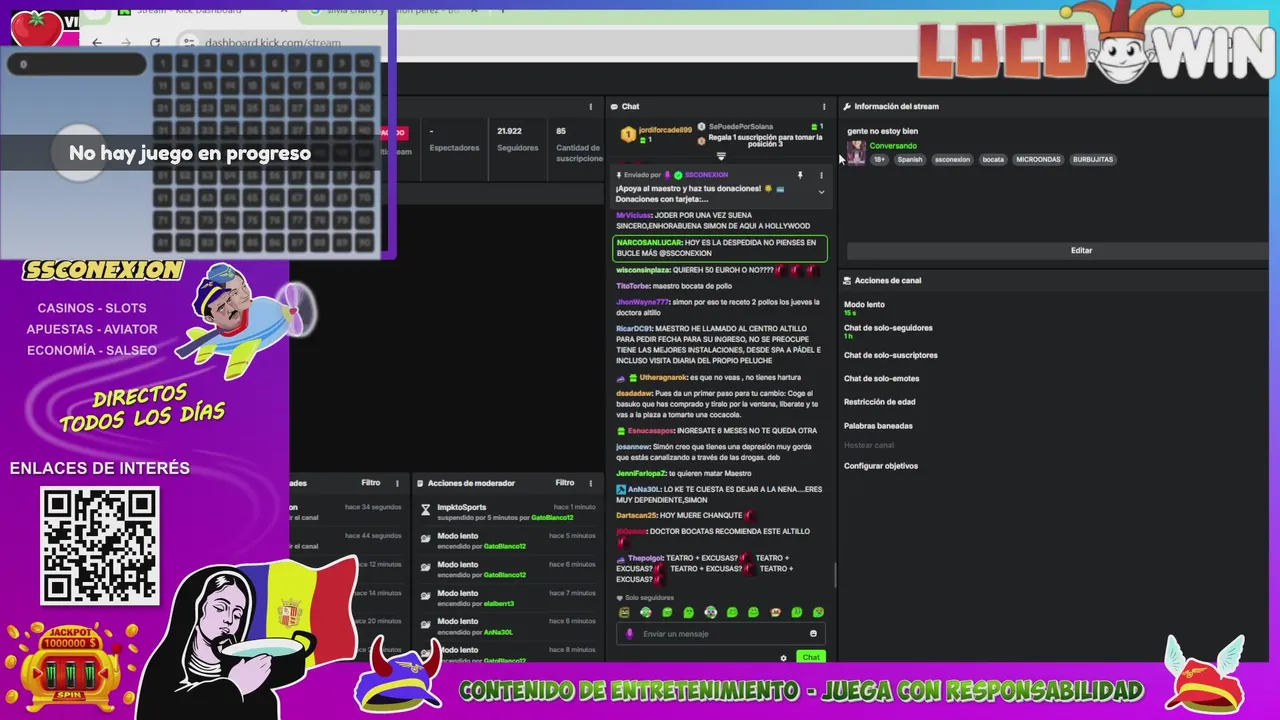Click the pin icon on pinned message
Viewport: 1280px width, 720px height.
pos(799,175)
